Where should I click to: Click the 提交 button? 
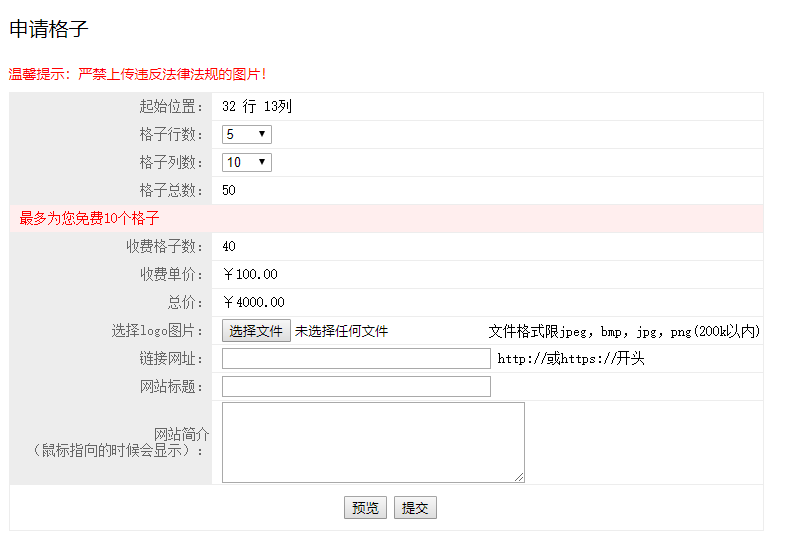tap(415, 508)
